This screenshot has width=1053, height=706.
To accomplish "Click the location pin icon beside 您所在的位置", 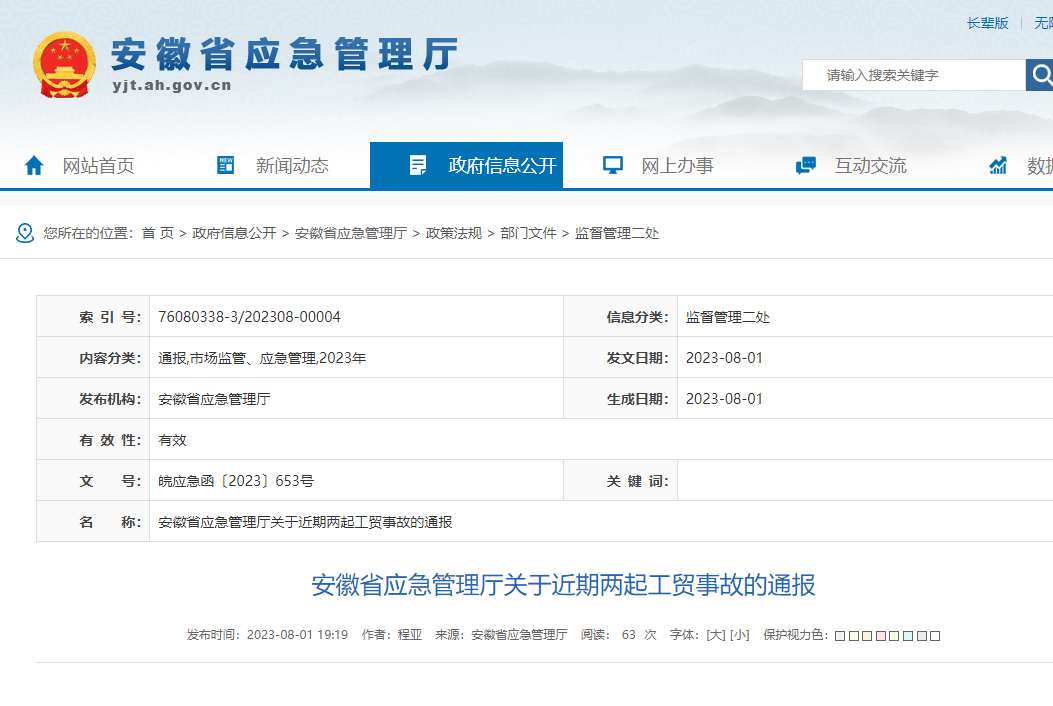I will click(x=25, y=233).
